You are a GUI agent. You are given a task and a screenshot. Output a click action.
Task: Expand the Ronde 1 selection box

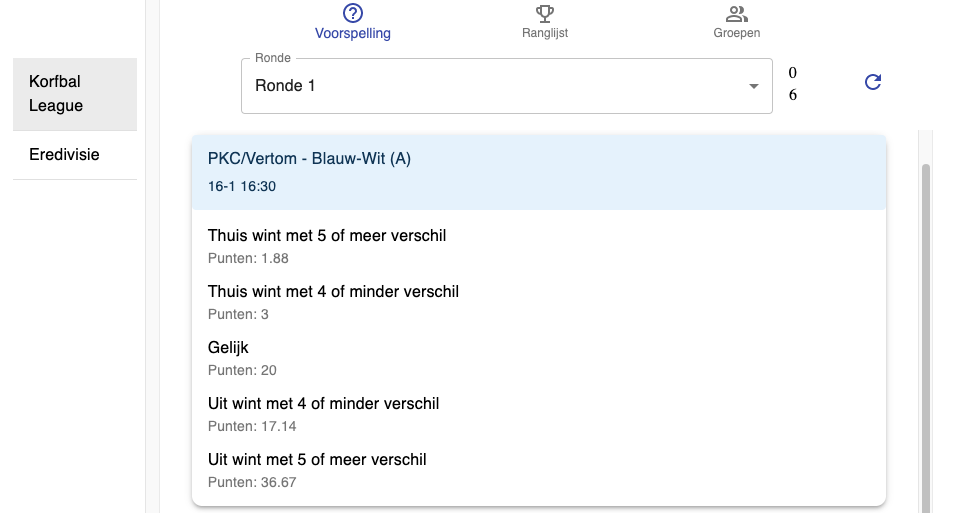507,86
